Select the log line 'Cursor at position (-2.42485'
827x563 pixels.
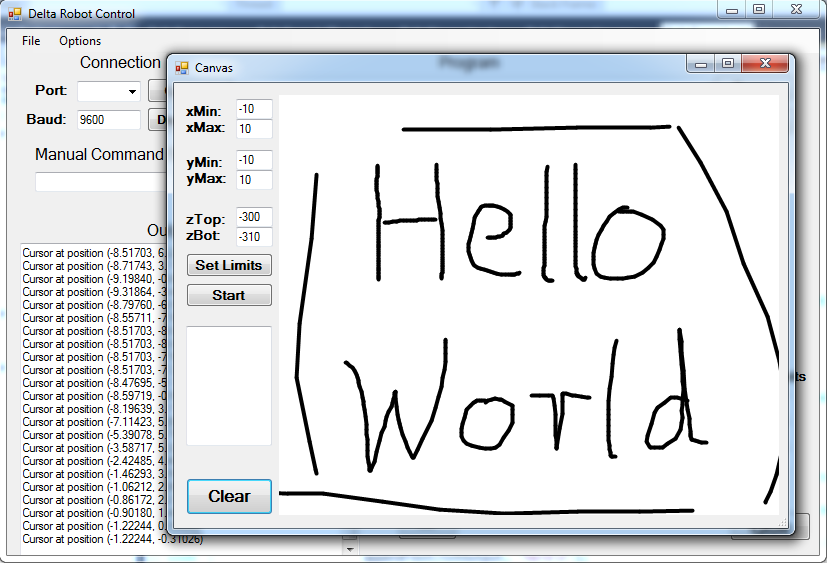[95, 461]
